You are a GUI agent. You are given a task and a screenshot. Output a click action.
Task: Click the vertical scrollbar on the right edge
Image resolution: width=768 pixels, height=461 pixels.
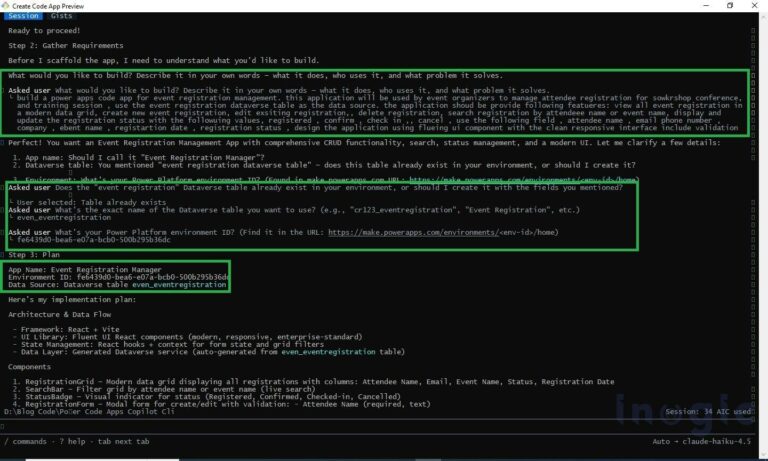point(763,235)
